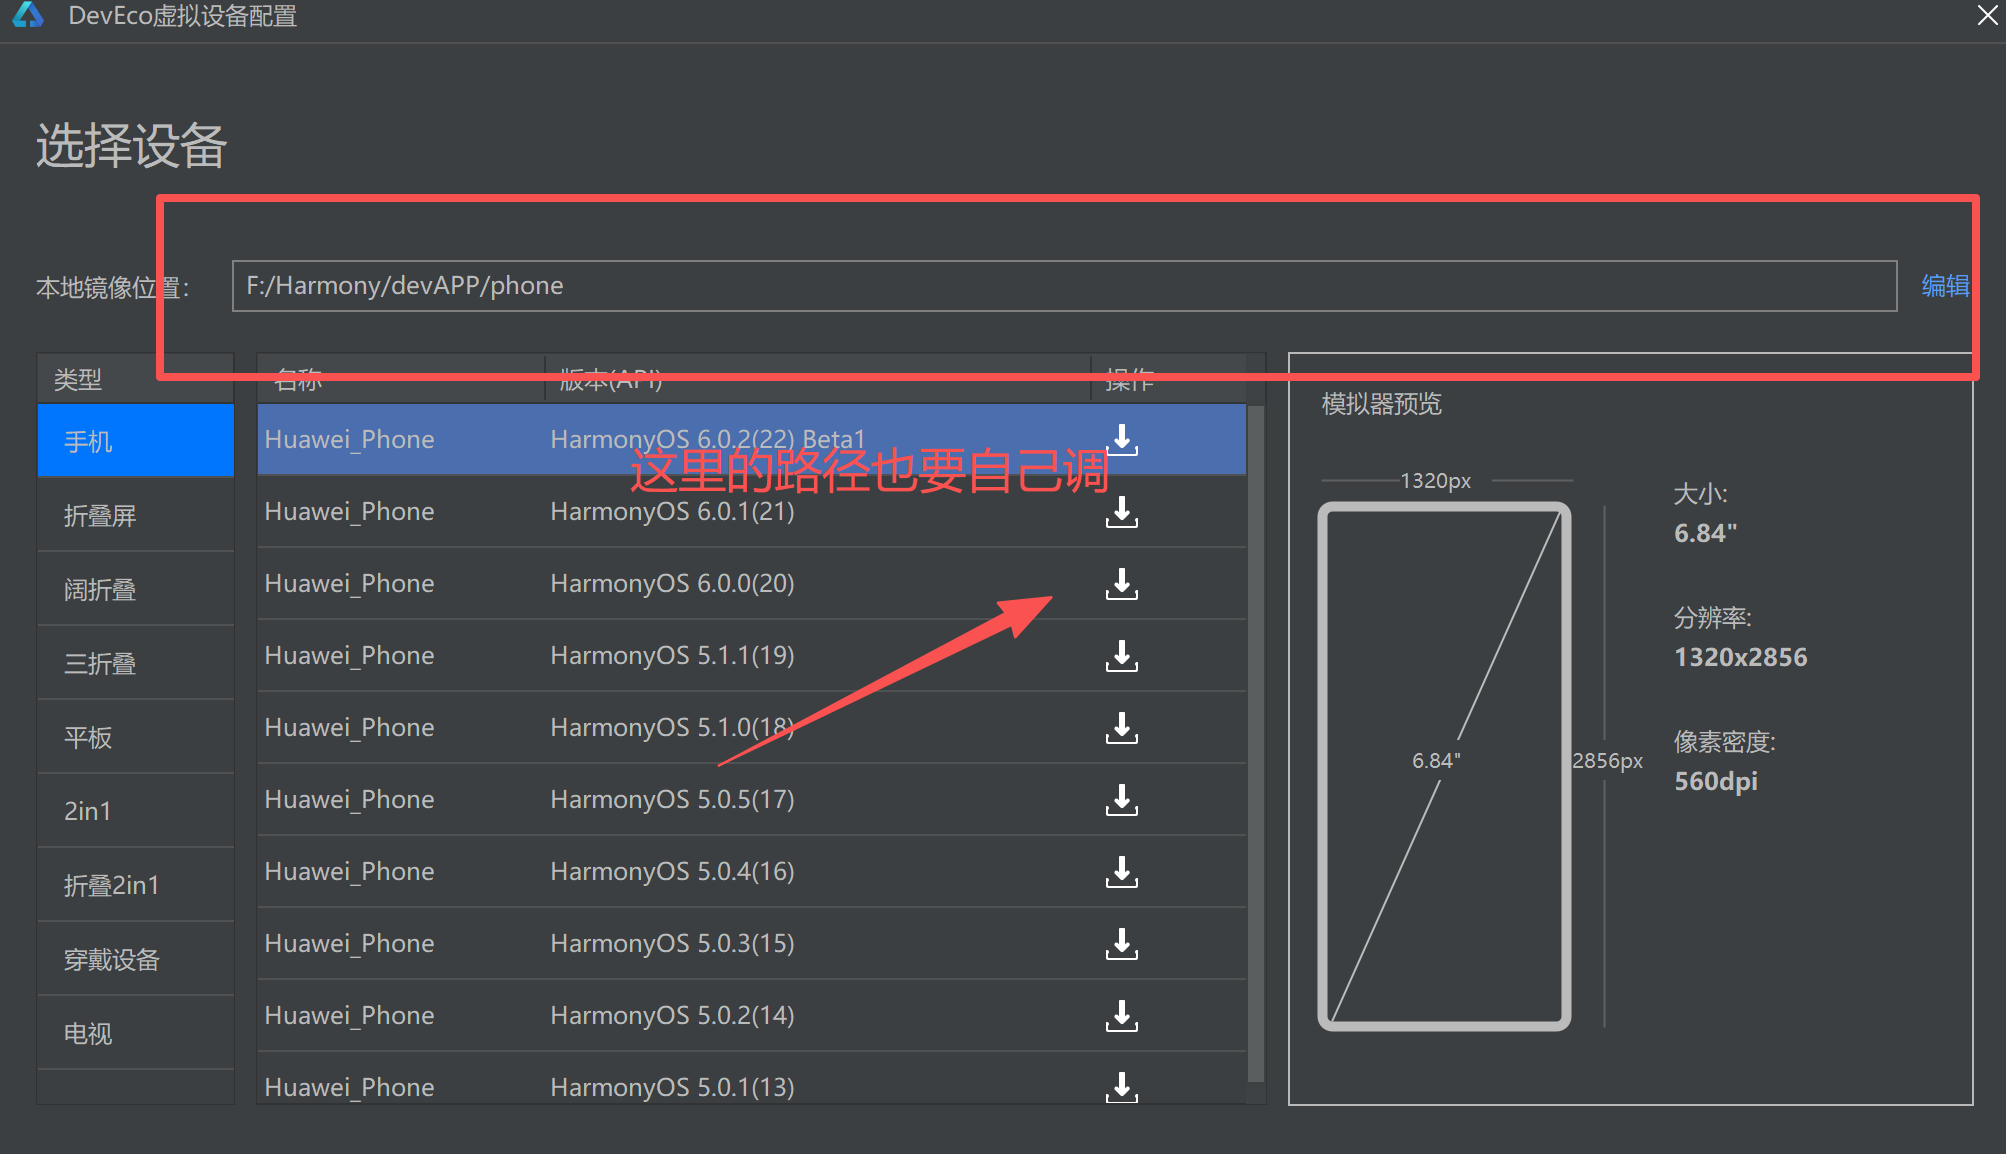
Task: Download the HarmonyOS 6.0.2(22) Beta1 image
Action: [x=1121, y=440]
